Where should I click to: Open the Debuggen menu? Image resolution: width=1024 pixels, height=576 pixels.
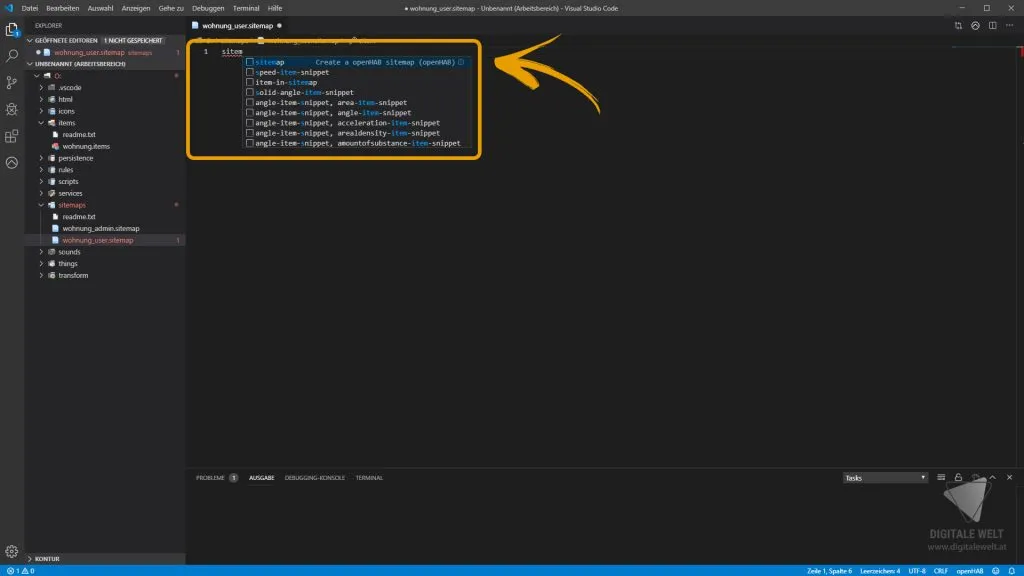coord(208,8)
